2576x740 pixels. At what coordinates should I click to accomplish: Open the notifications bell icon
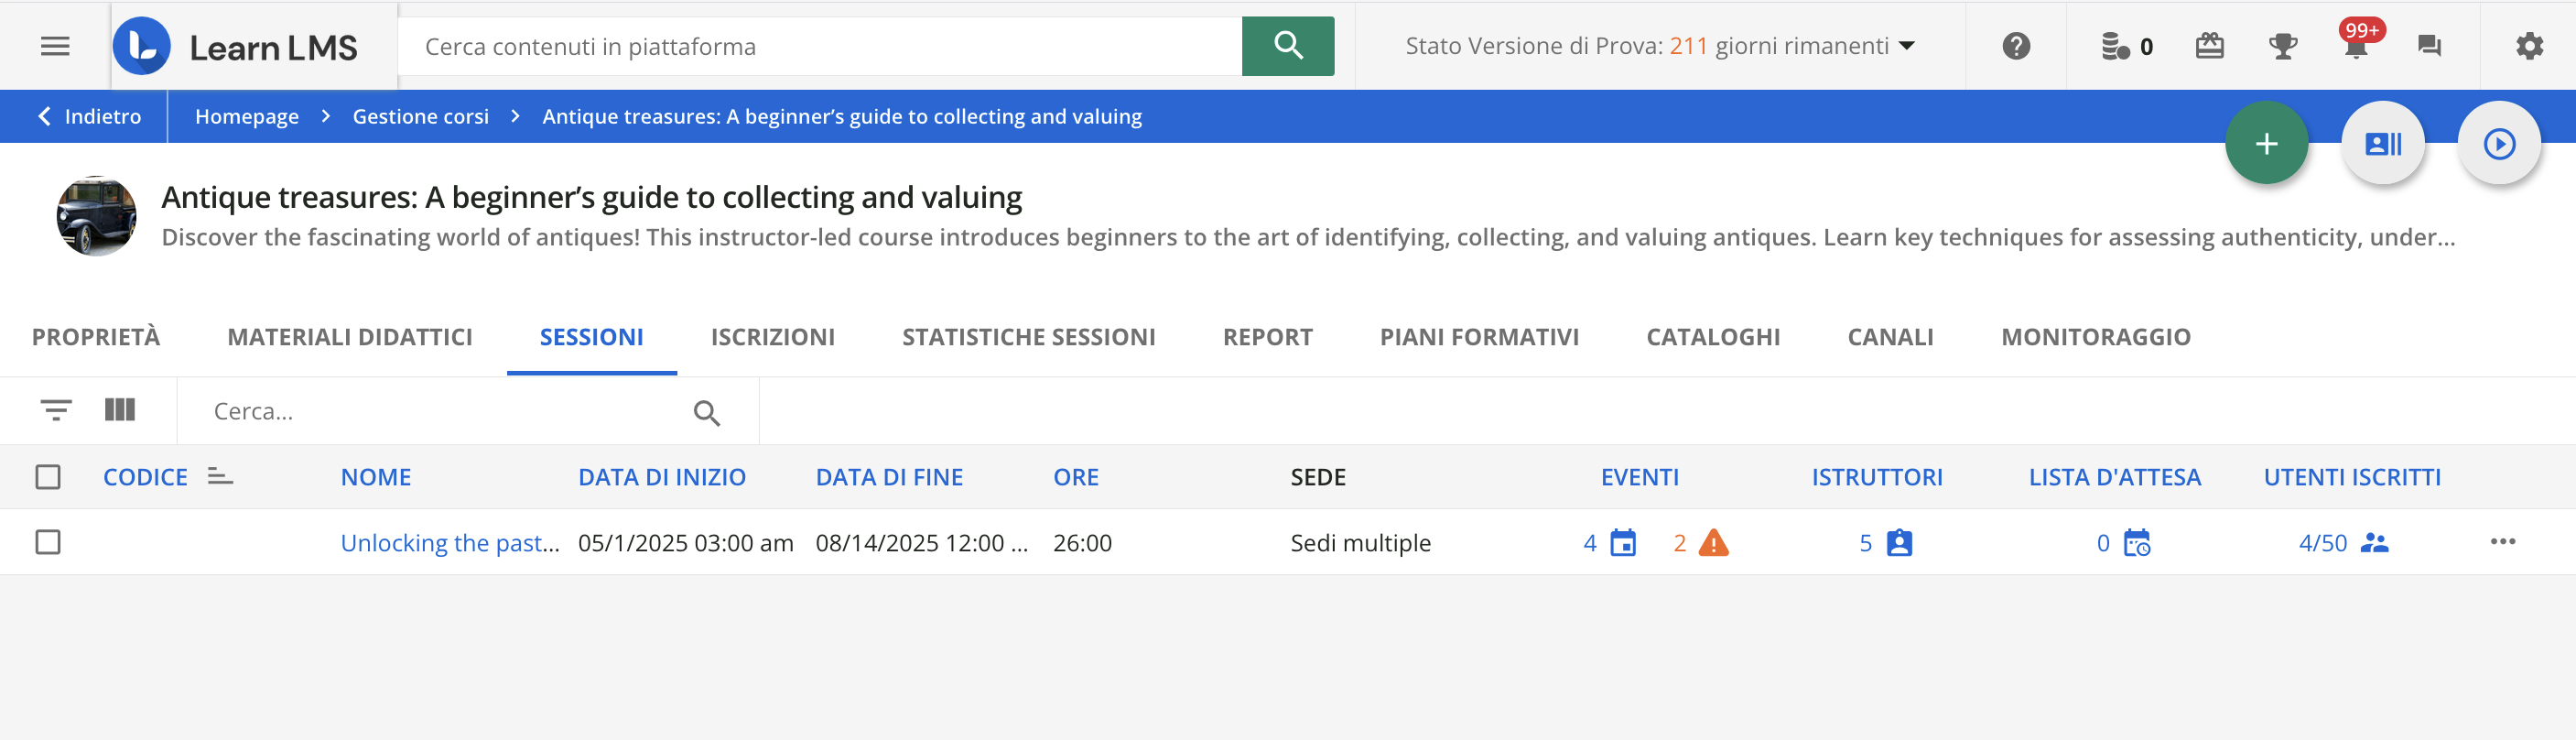pyautogui.click(x=2355, y=47)
